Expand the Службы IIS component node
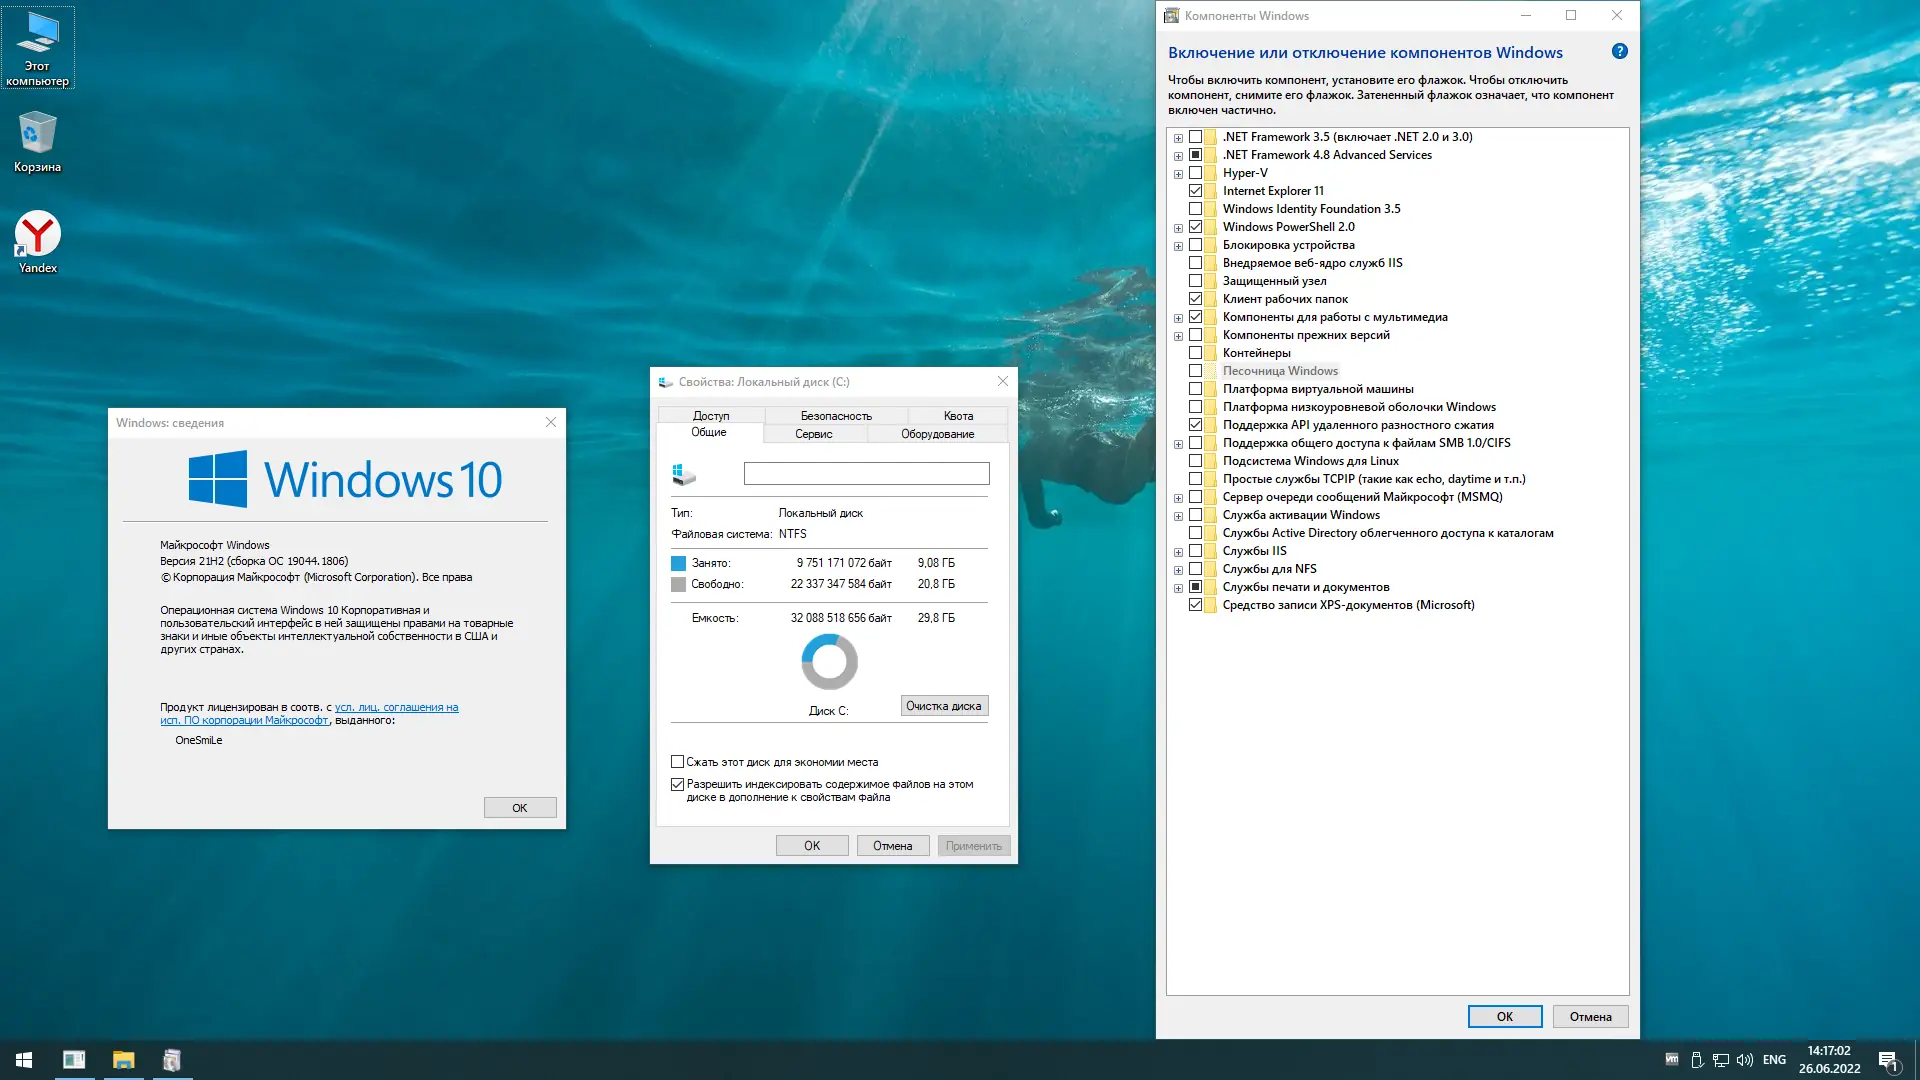This screenshot has height=1080, width=1920. click(1178, 552)
